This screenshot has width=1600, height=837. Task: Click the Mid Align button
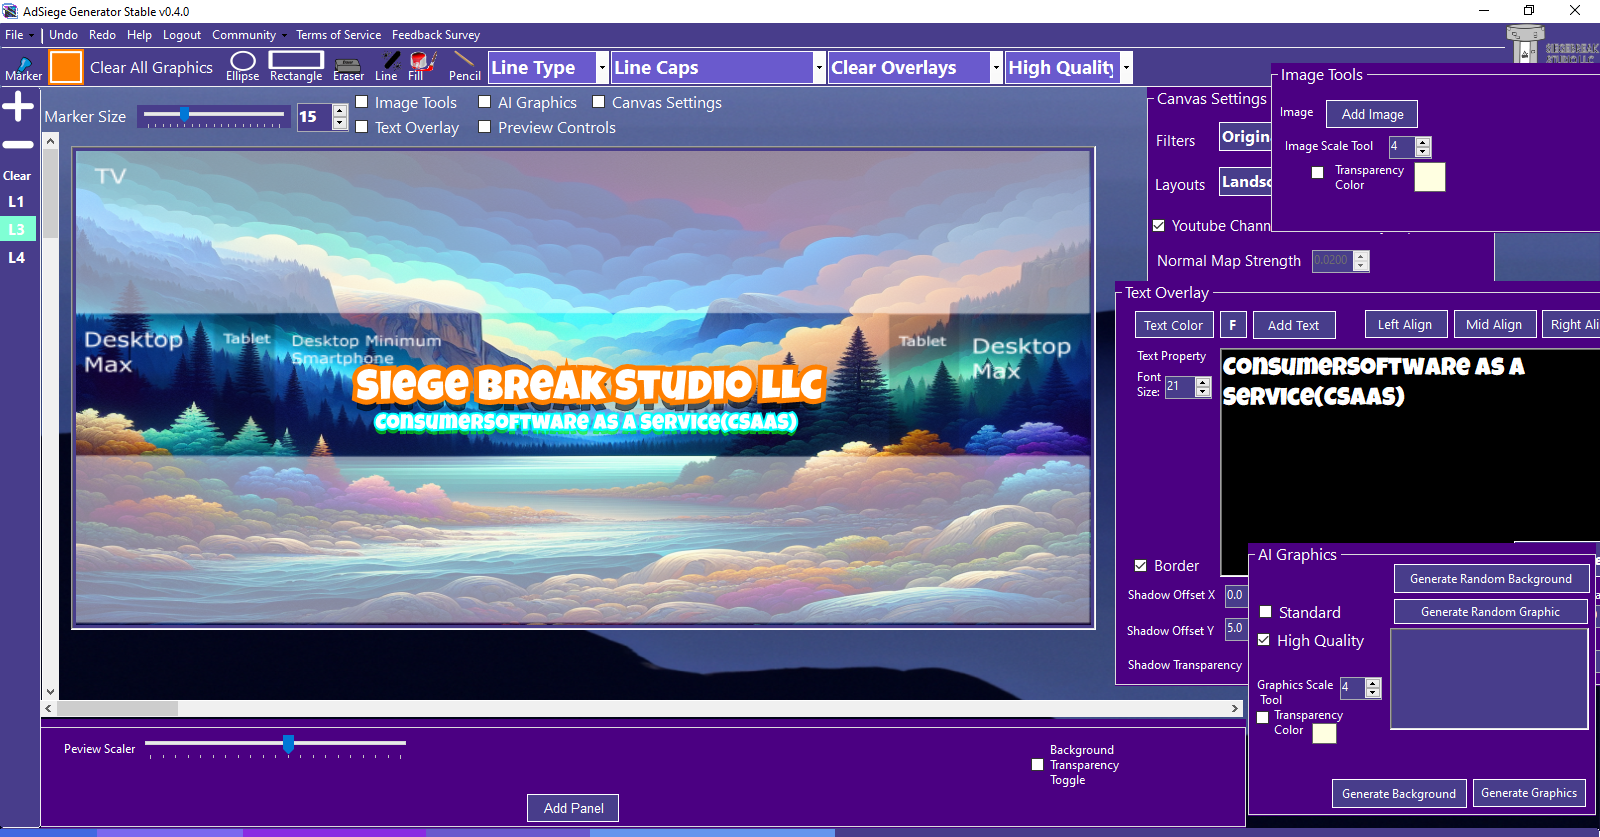(x=1494, y=324)
